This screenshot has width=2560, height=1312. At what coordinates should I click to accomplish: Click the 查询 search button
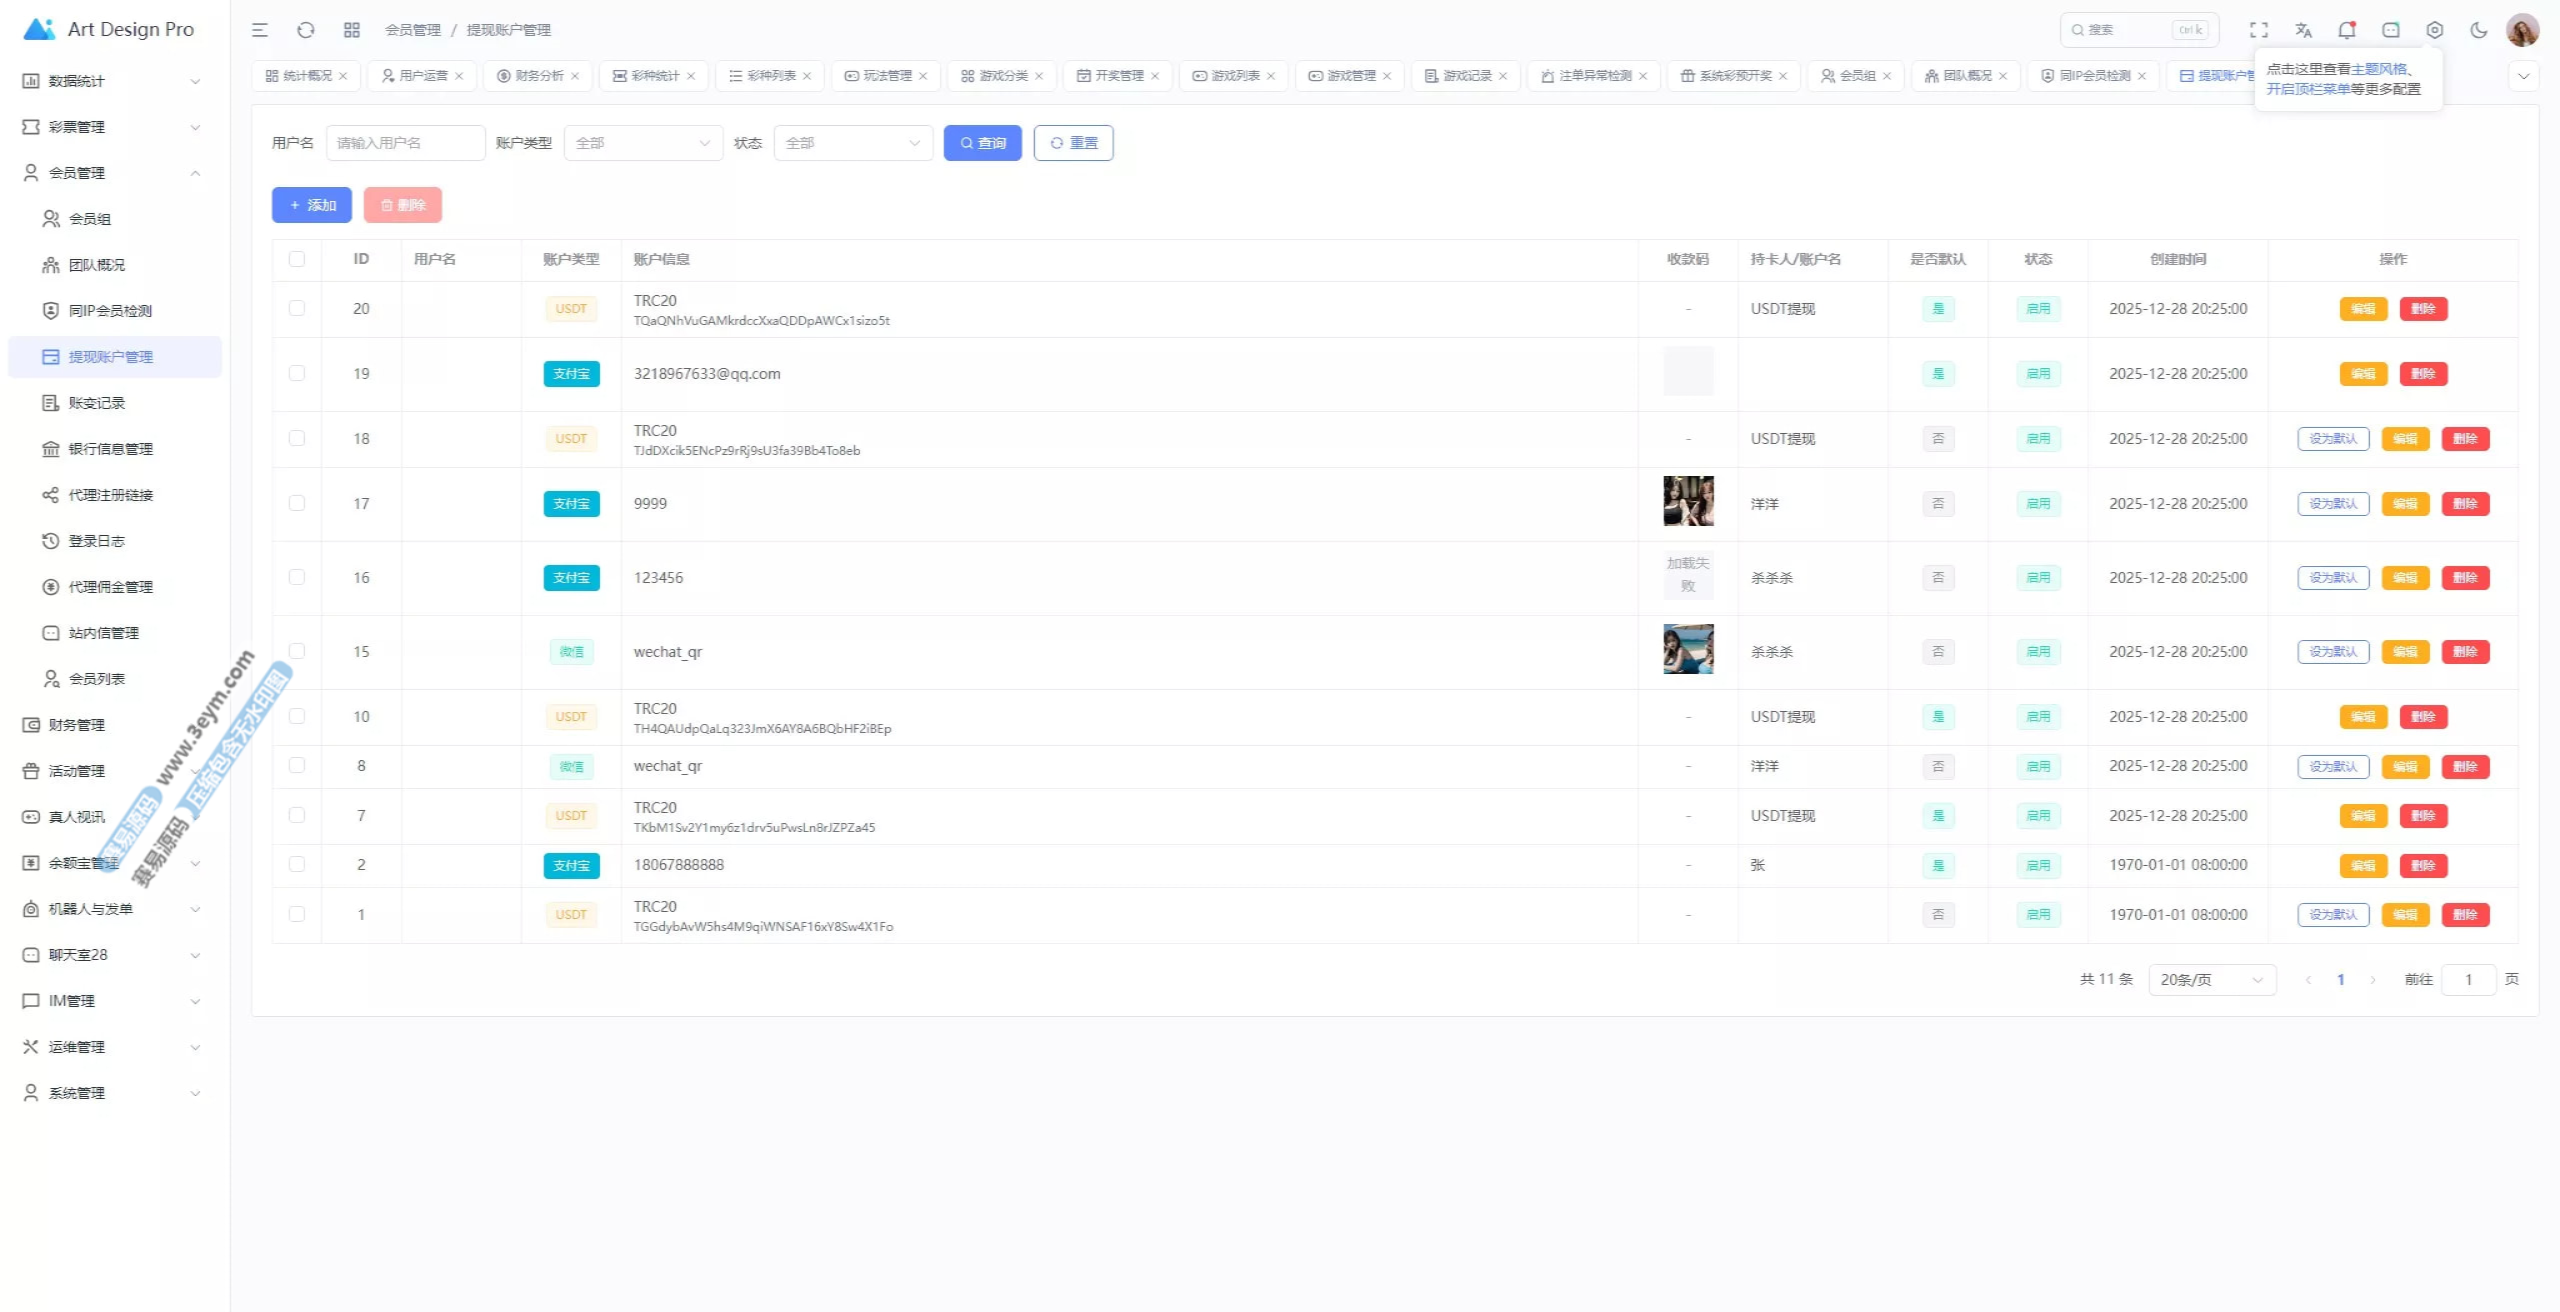pyautogui.click(x=982, y=143)
